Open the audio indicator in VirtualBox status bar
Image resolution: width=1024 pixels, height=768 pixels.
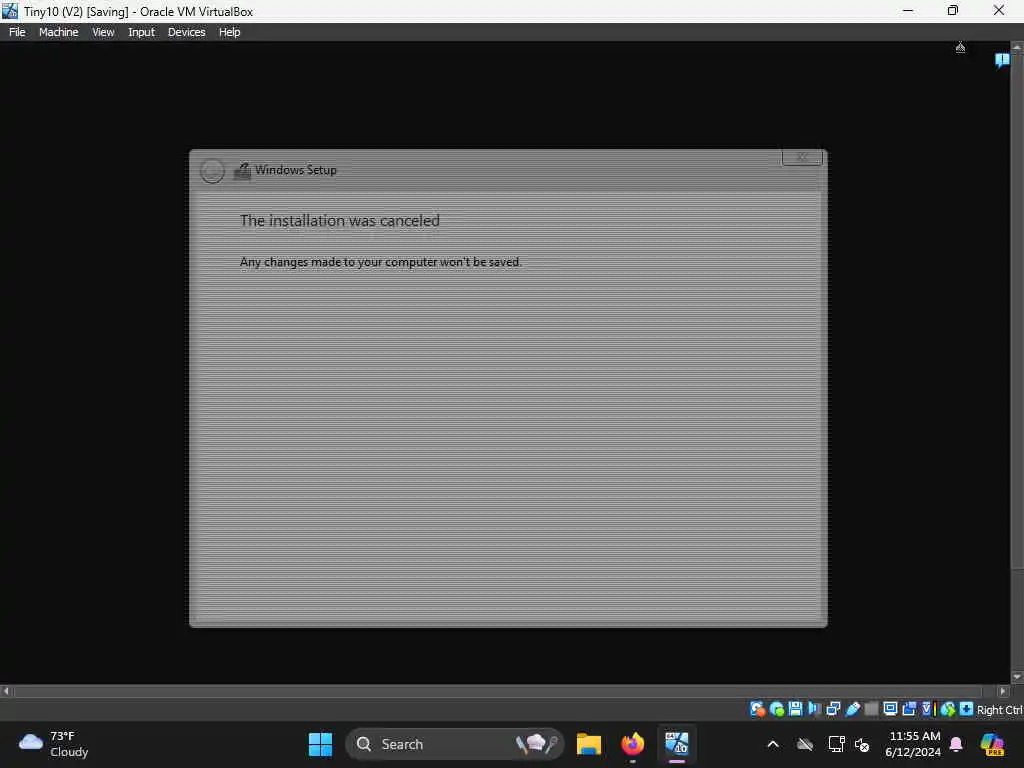click(814, 709)
